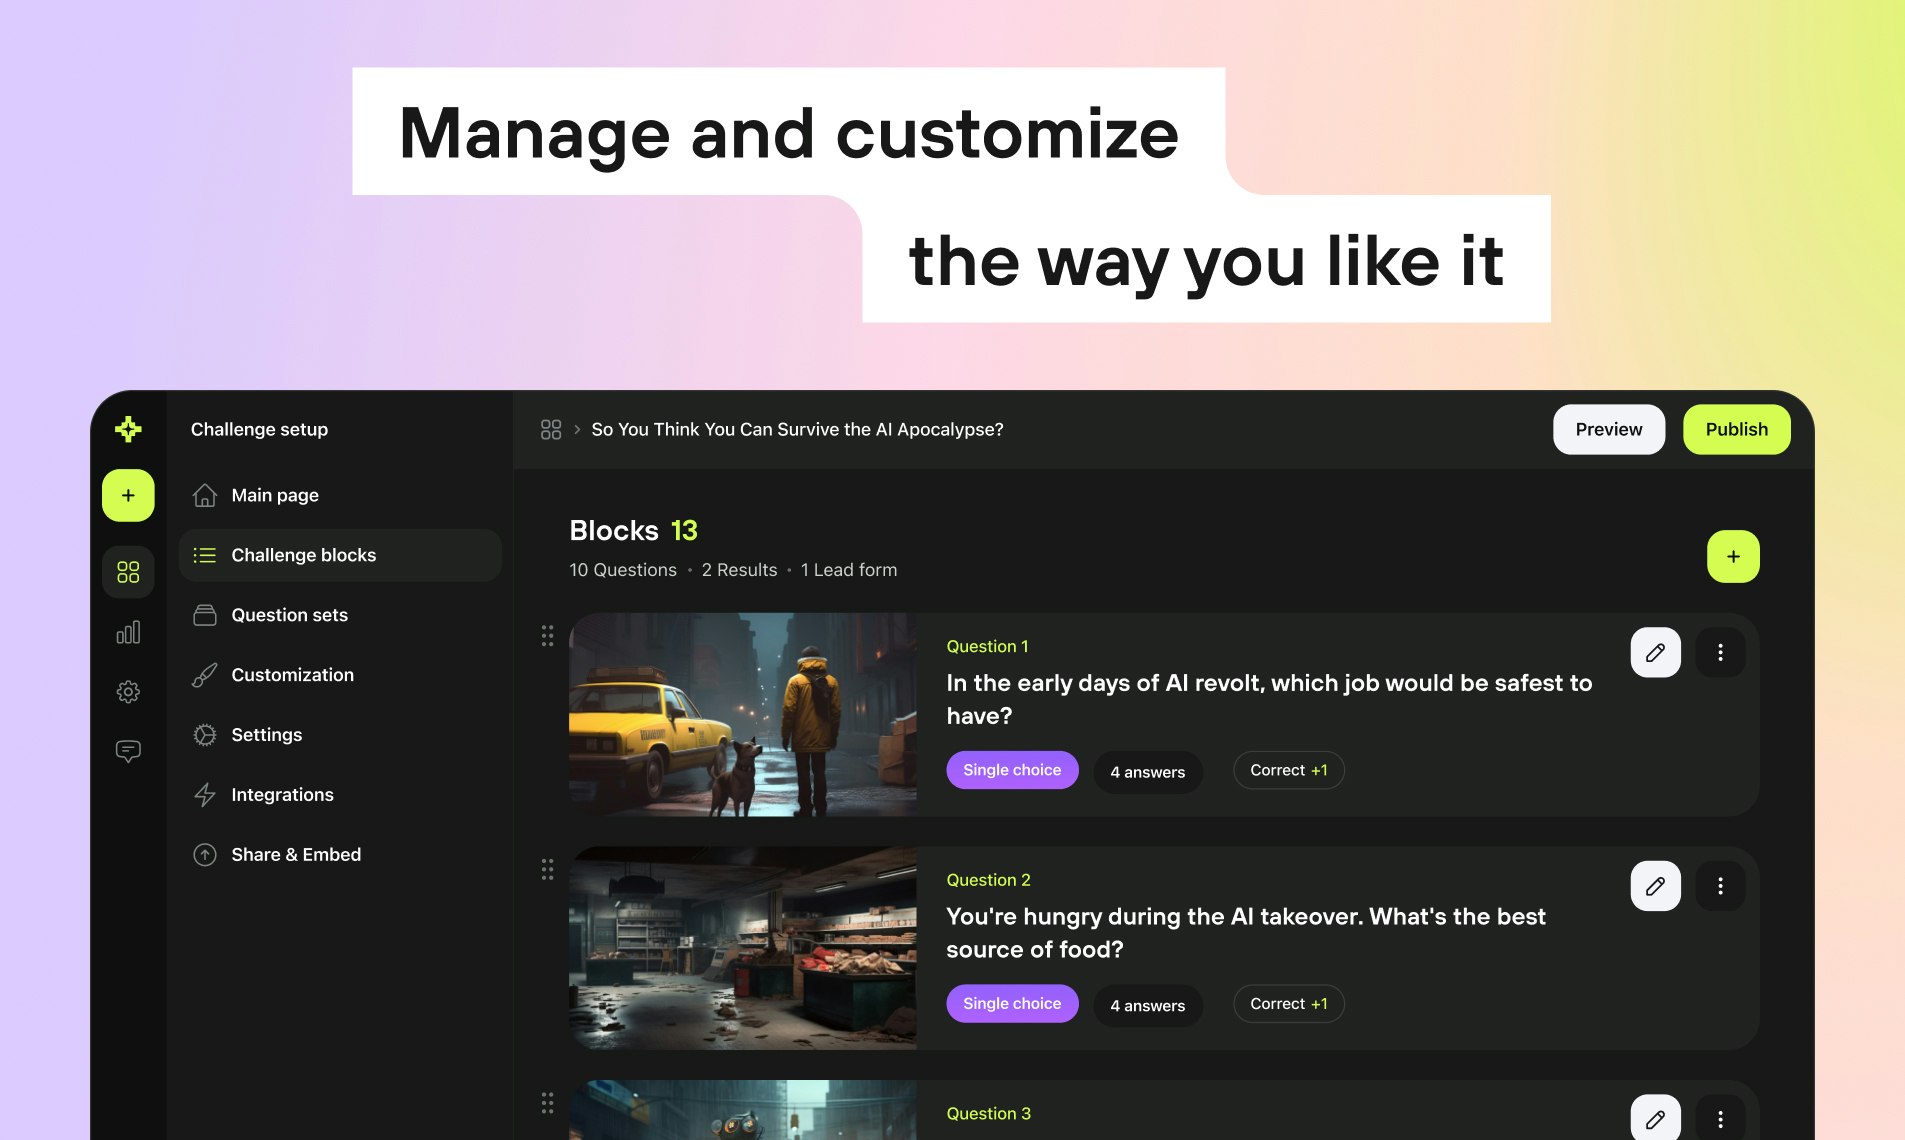Click question text about safest job
This screenshot has height=1140, width=1905.
pyautogui.click(x=1269, y=699)
